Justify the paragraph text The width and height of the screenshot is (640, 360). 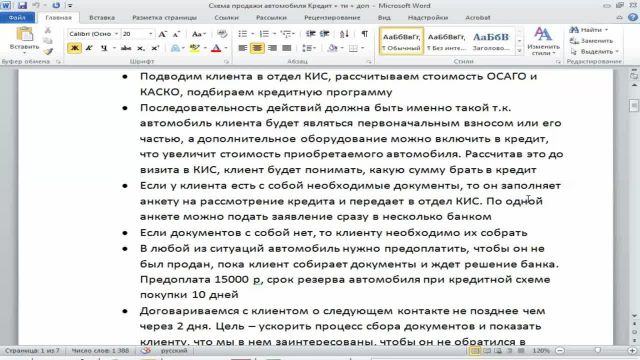click(x=287, y=48)
